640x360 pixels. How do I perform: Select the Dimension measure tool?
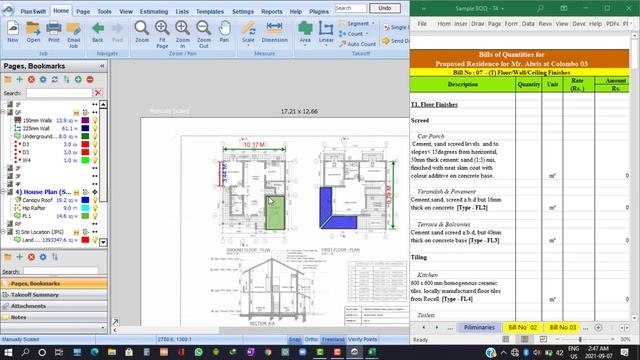[x=274, y=31]
